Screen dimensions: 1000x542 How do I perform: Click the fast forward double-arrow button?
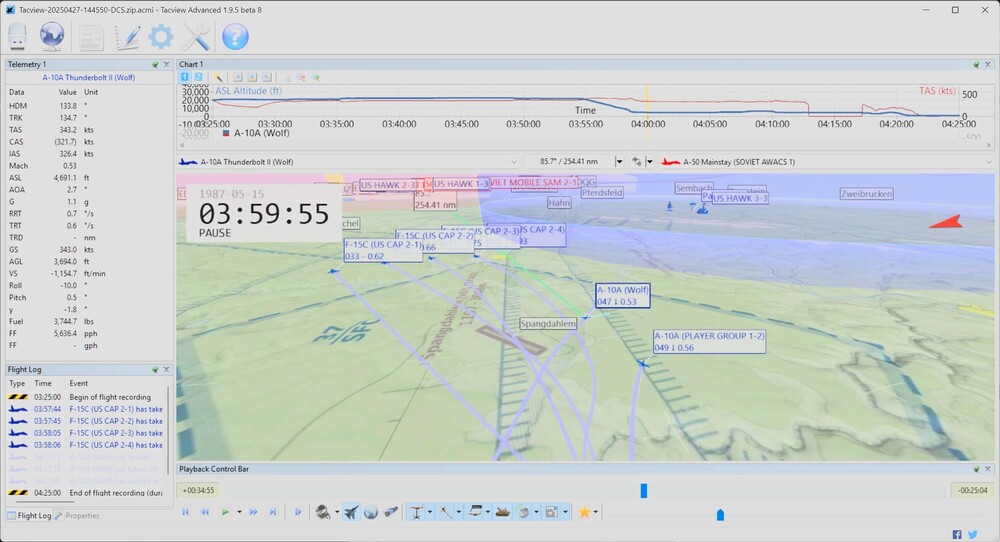tap(253, 512)
